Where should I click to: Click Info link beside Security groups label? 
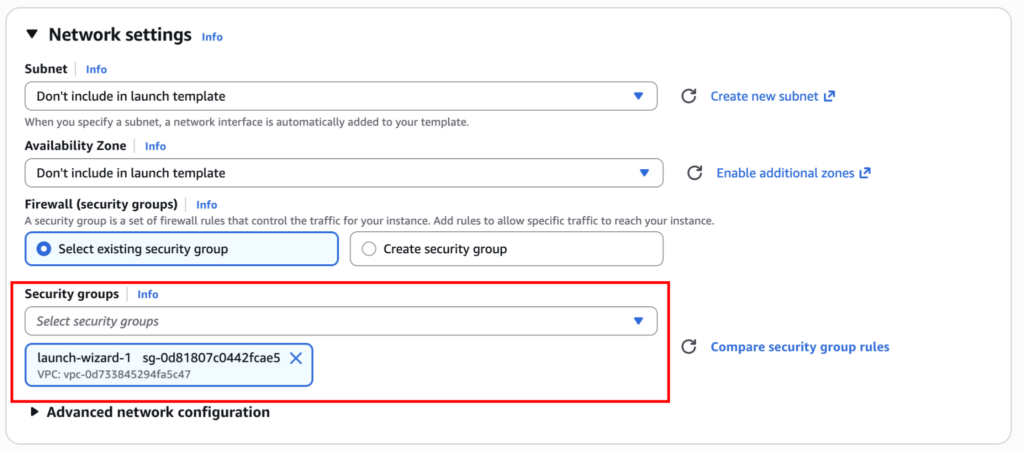pyautogui.click(x=148, y=295)
